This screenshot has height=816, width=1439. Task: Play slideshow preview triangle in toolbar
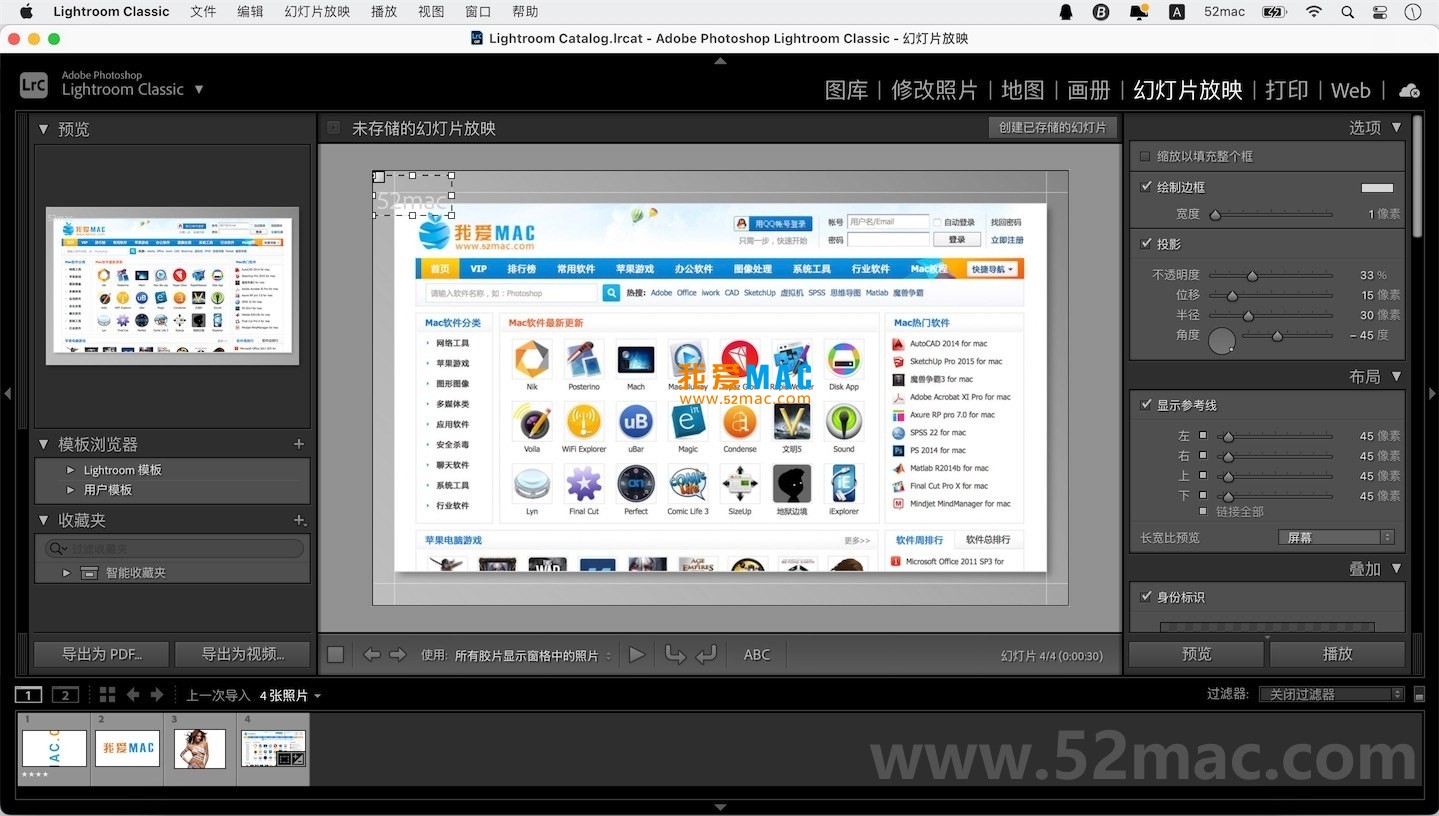point(637,655)
